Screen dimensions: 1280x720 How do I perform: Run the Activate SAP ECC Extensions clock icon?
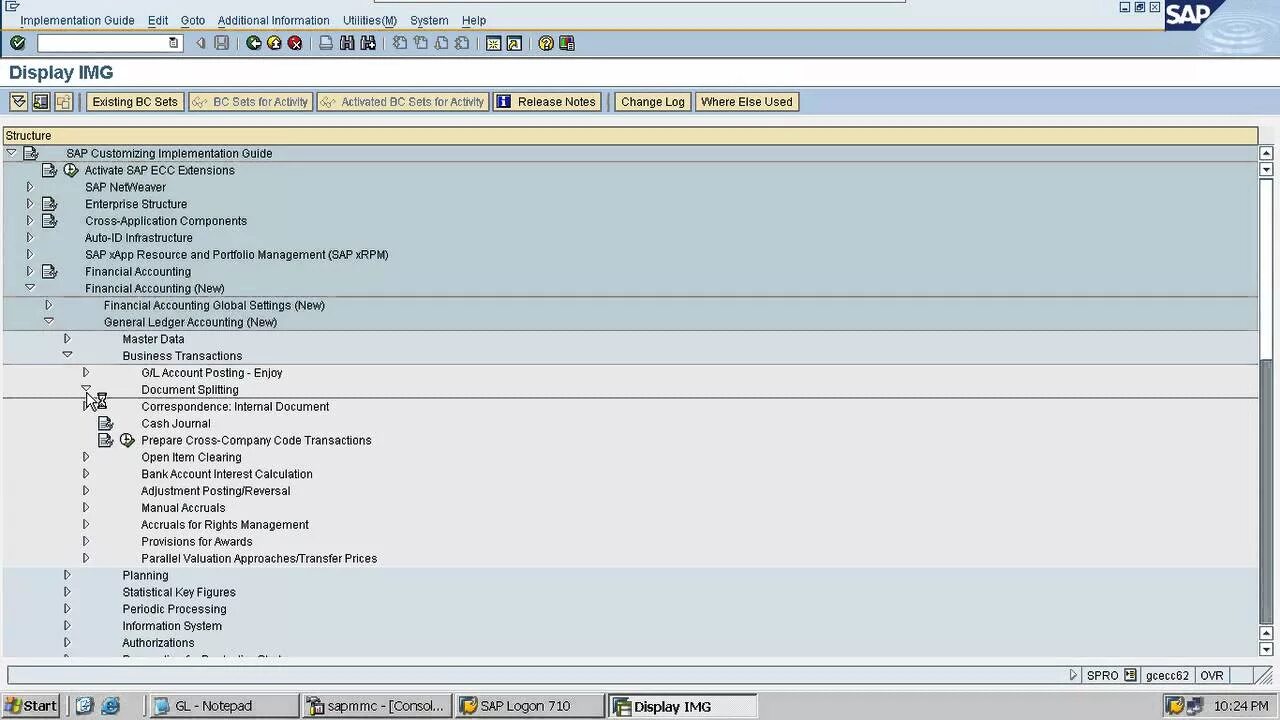[71, 170]
